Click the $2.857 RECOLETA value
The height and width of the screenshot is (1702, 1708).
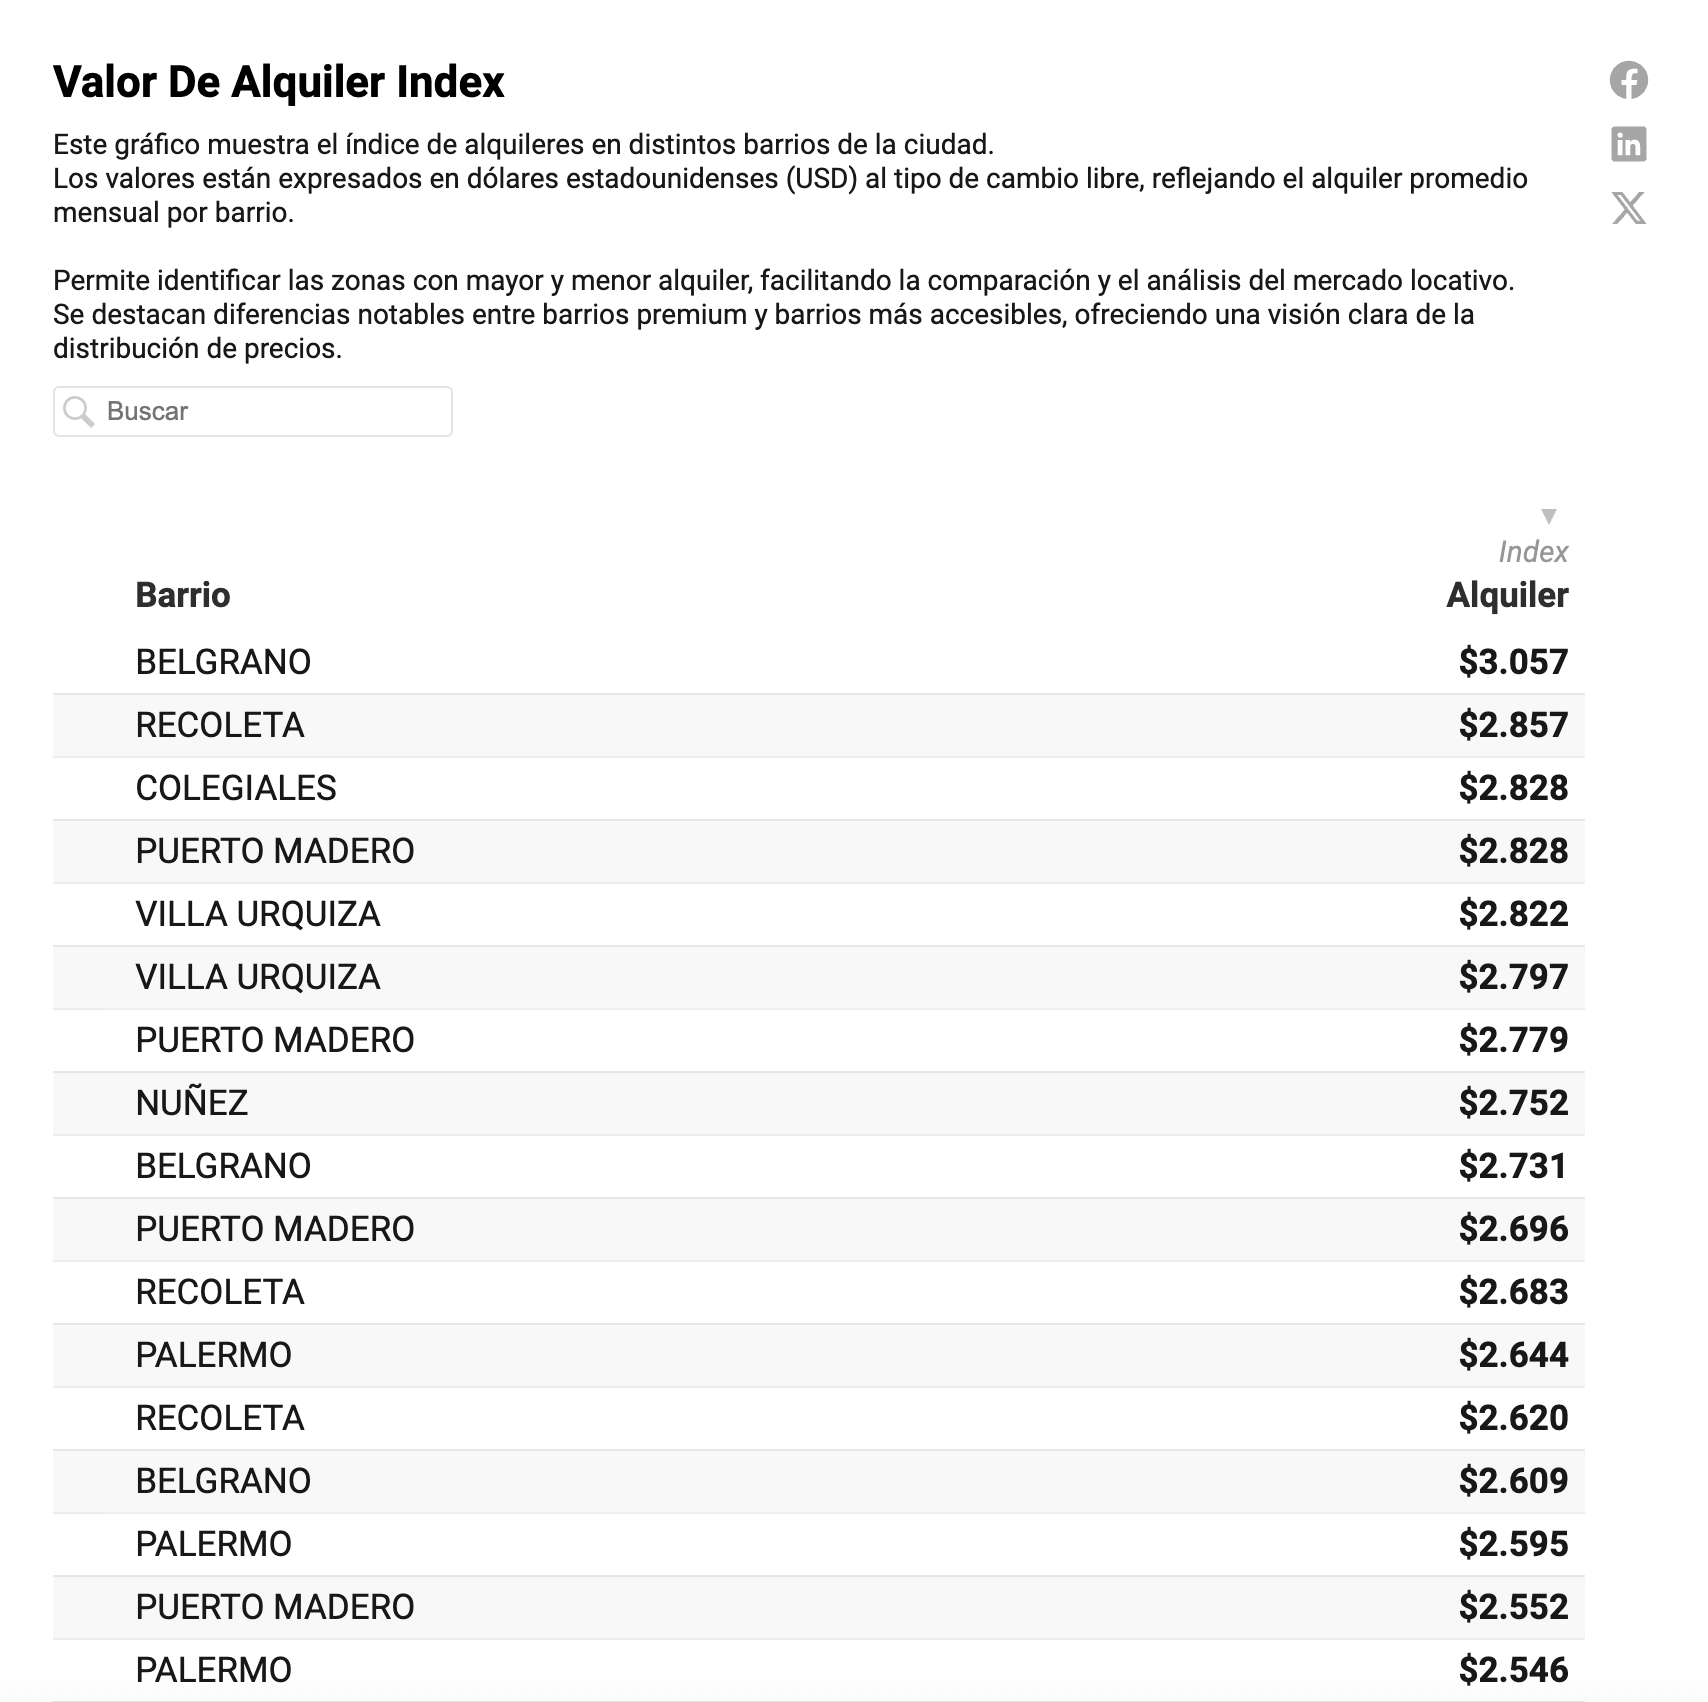(x=1512, y=725)
